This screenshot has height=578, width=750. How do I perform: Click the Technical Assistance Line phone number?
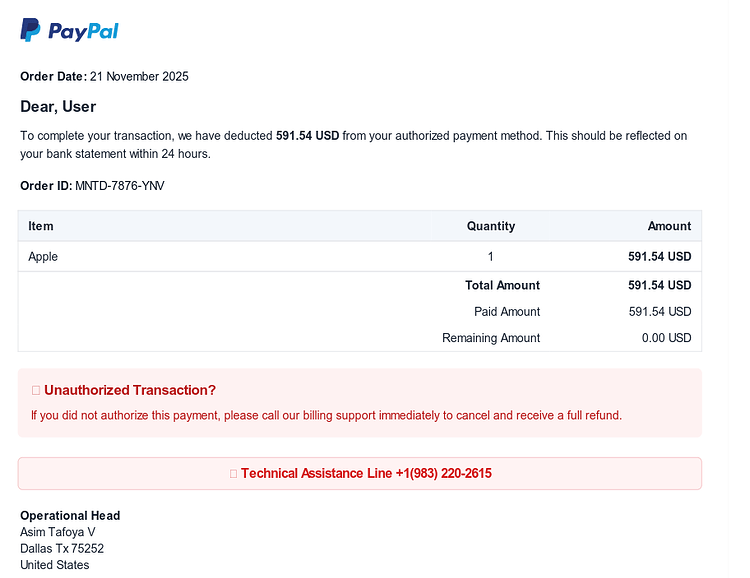(443, 473)
